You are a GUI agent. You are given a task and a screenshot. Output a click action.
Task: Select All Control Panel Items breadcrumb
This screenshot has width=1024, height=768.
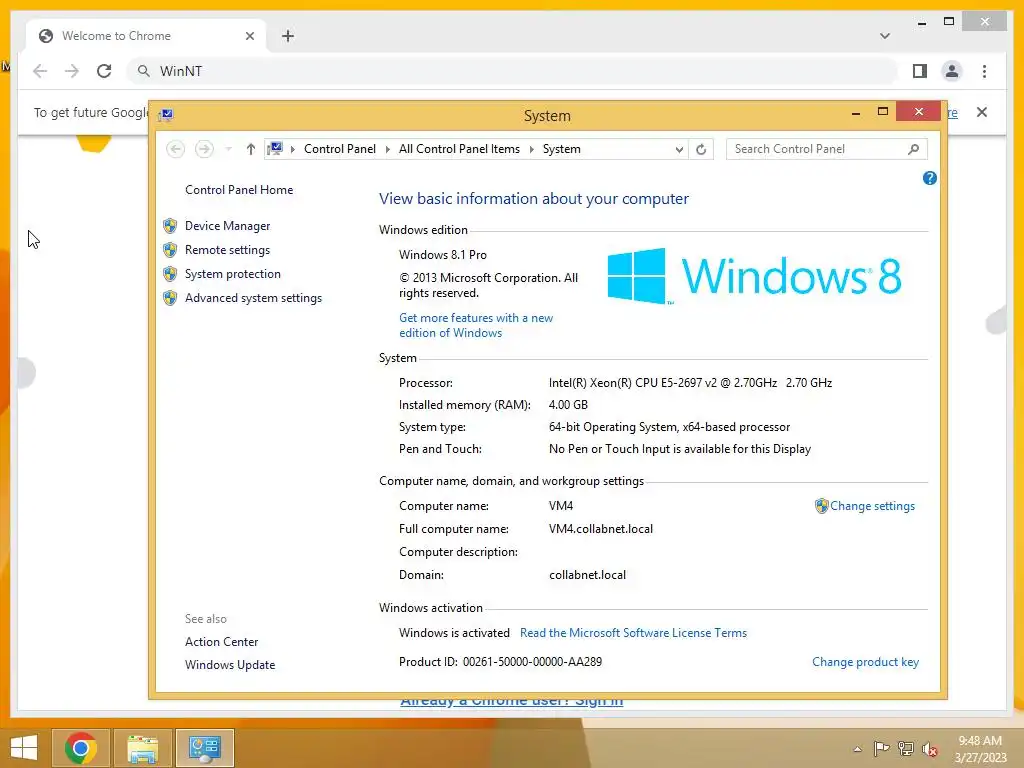[459, 149]
